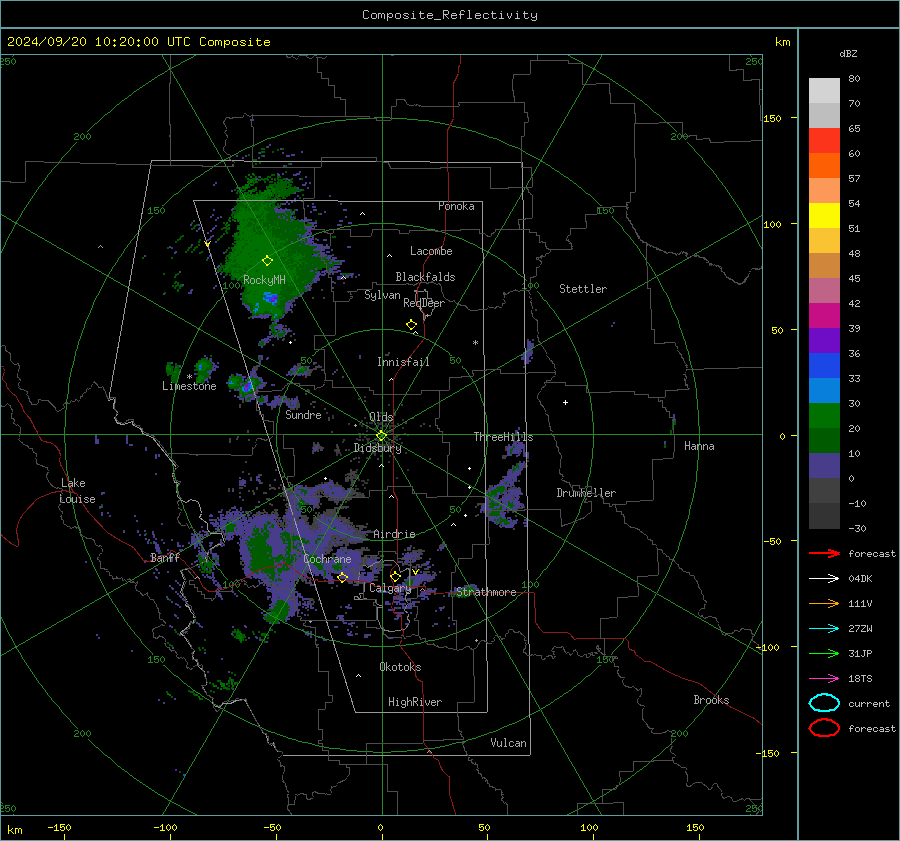900x841 pixels.
Task: Click the Vulcan label
Action: point(508,743)
